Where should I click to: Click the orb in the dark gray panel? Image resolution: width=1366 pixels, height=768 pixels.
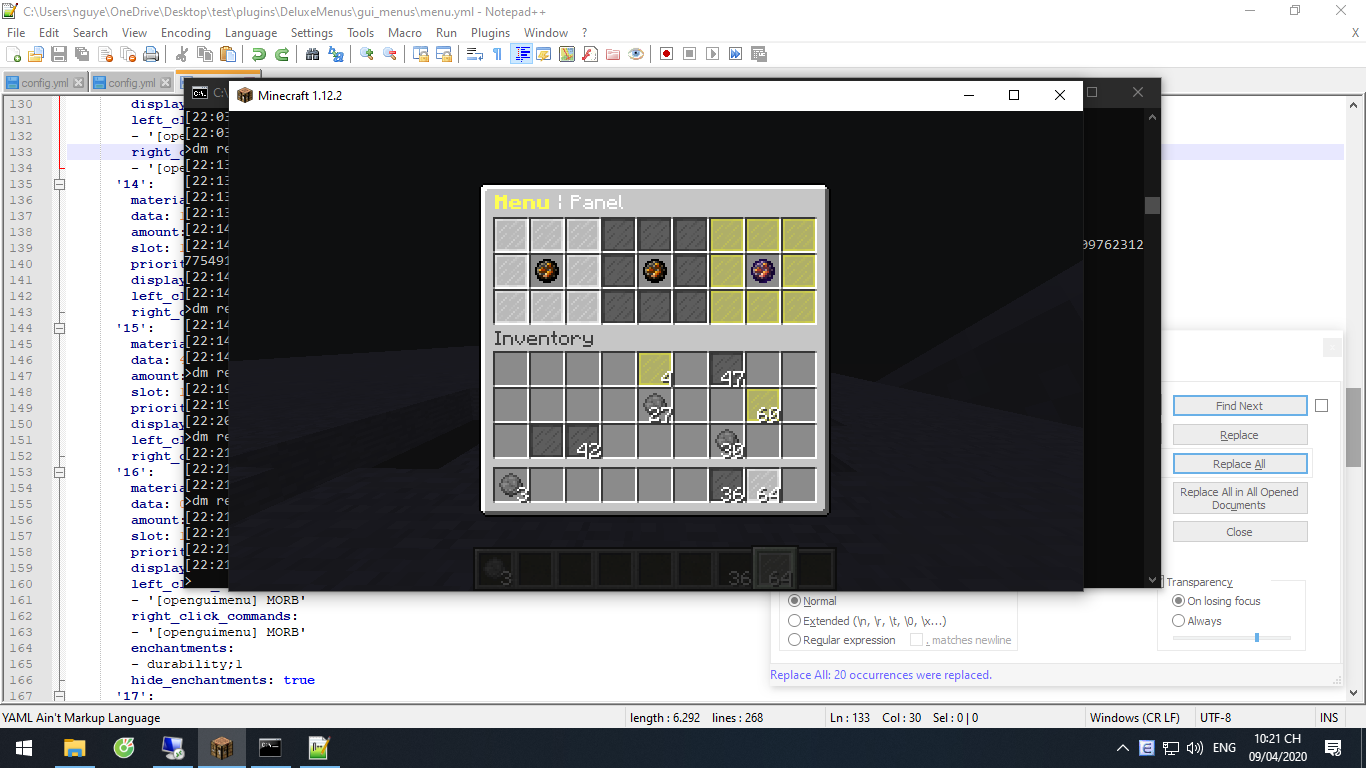(655, 271)
